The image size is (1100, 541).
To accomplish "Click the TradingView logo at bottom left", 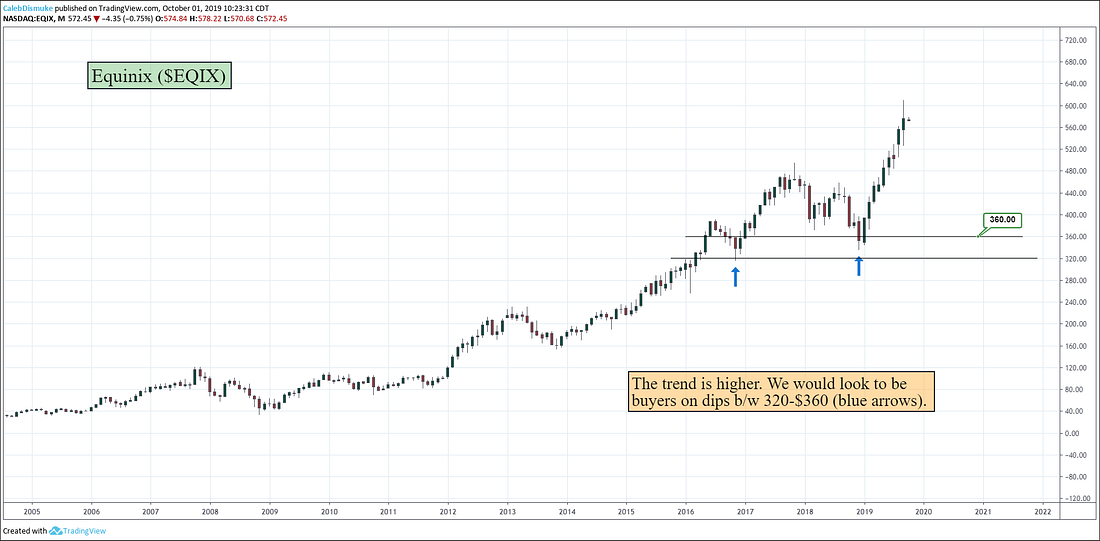I will coord(77,531).
